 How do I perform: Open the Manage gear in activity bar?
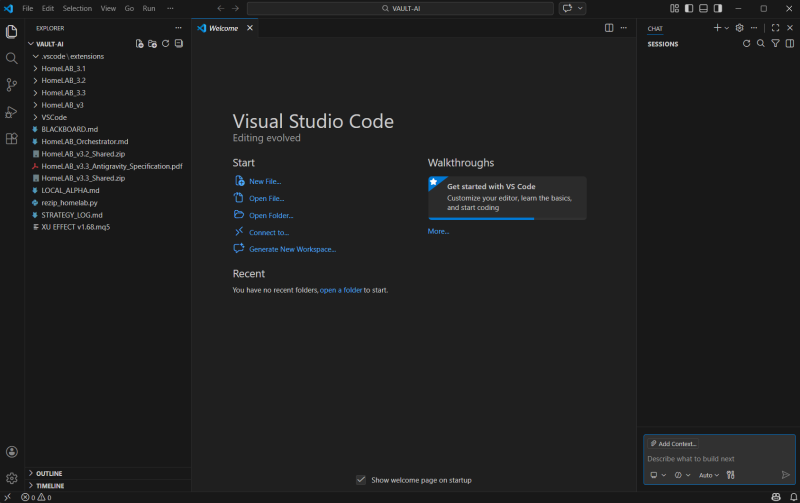point(11,478)
